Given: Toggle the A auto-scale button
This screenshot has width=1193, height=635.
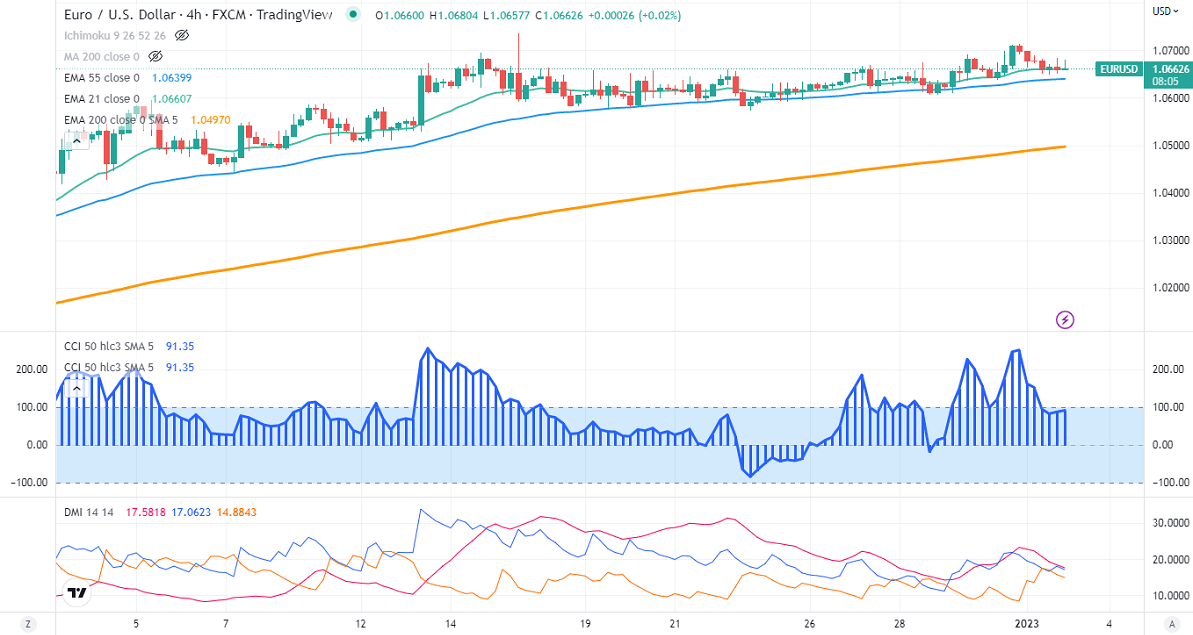Looking at the screenshot, I should pyautogui.click(x=1173, y=624).
